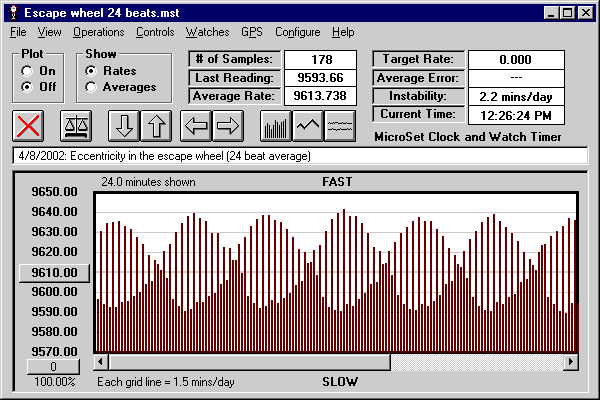Click the 9570.00 scale label
Image resolution: width=600 pixels, height=400 pixels.
pos(54,351)
